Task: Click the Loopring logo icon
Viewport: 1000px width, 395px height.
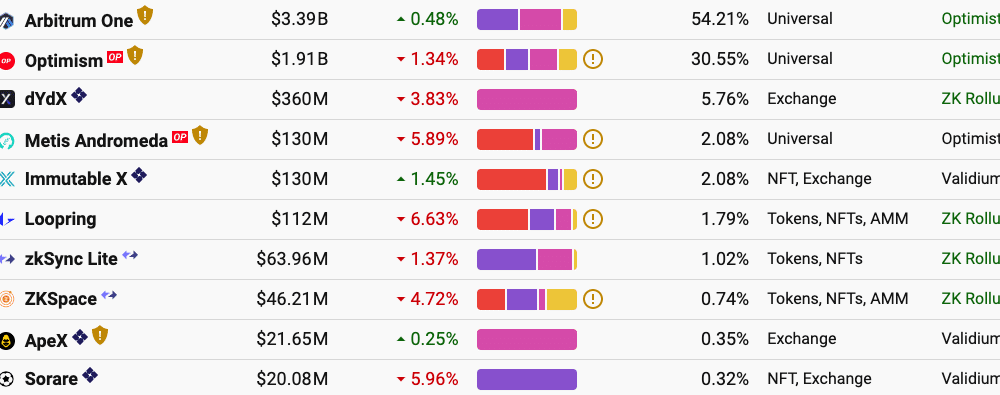Action: [7, 220]
